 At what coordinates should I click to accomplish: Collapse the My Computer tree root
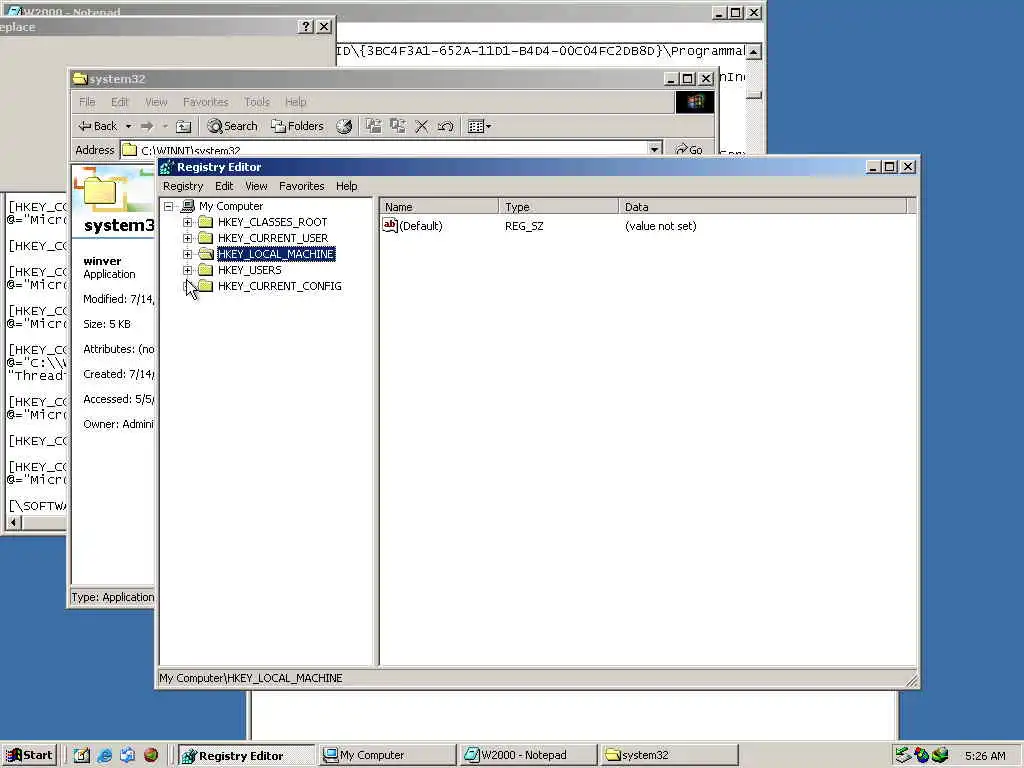point(169,206)
